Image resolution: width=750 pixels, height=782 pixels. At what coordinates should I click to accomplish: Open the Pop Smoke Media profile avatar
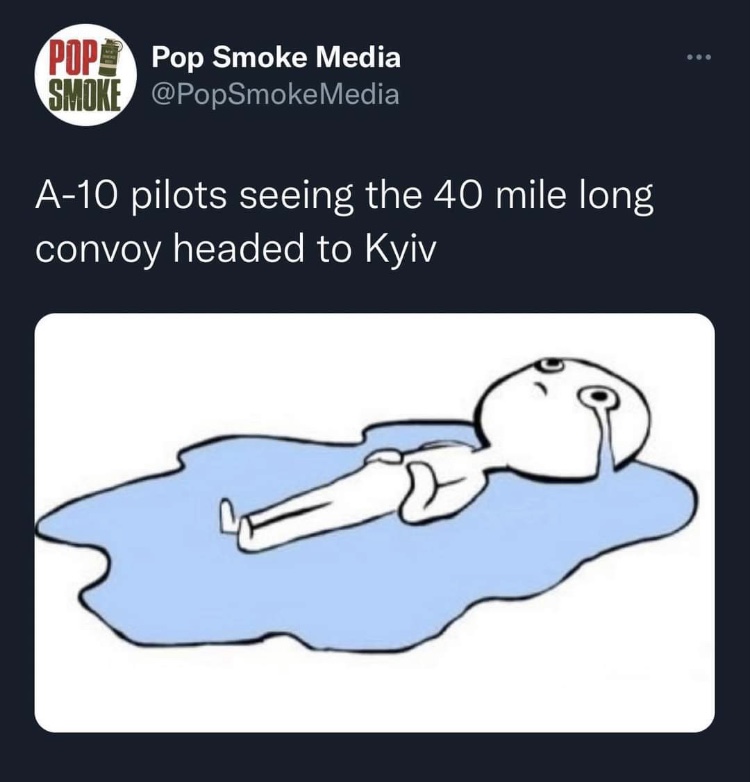click(86, 75)
